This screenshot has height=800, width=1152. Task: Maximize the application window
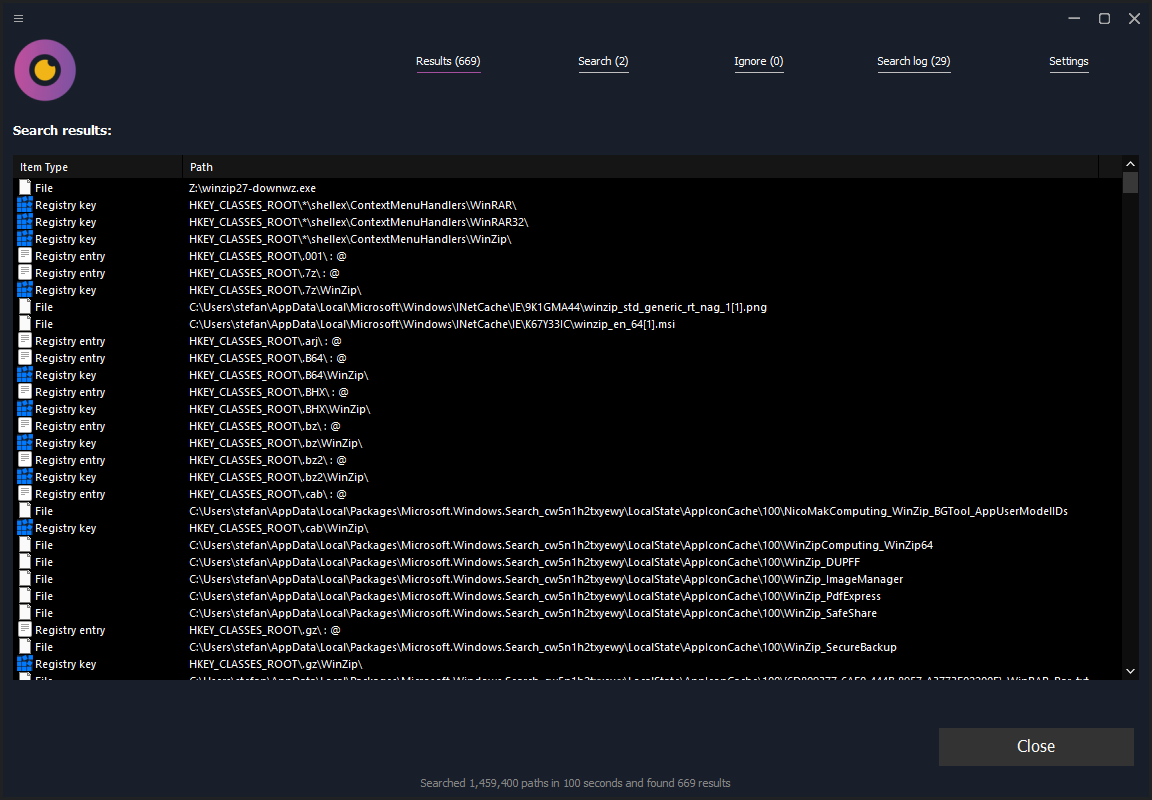click(x=1104, y=18)
